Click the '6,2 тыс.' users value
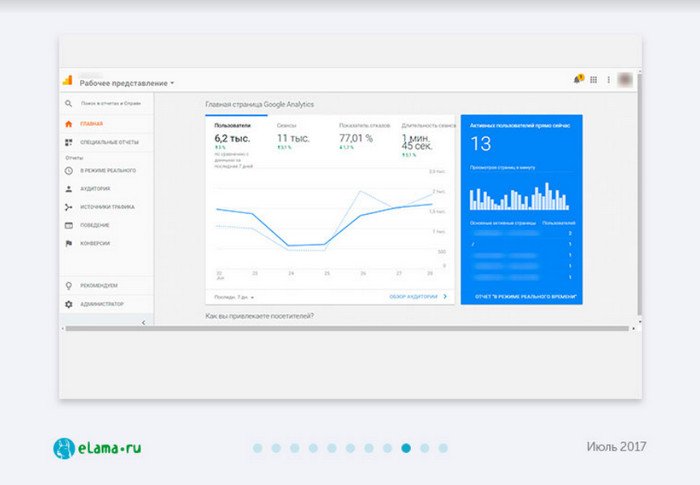 click(x=232, y=138)
